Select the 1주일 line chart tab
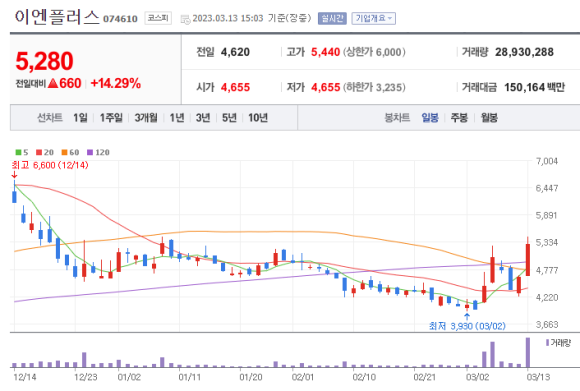This screenshot has width=580, height=391. click(111, 118)
